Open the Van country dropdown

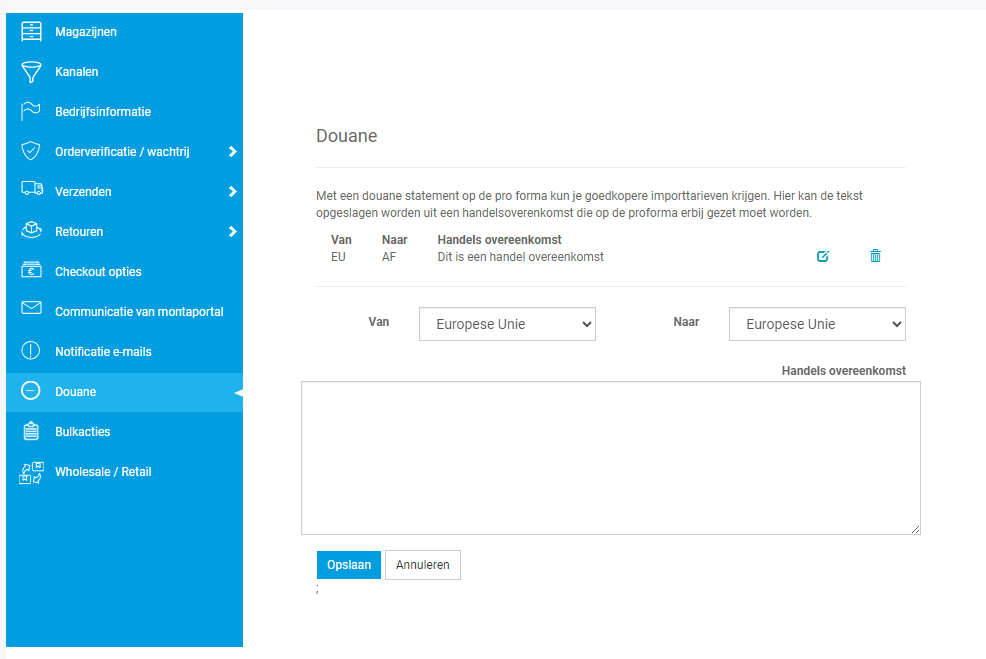point(507,324)
